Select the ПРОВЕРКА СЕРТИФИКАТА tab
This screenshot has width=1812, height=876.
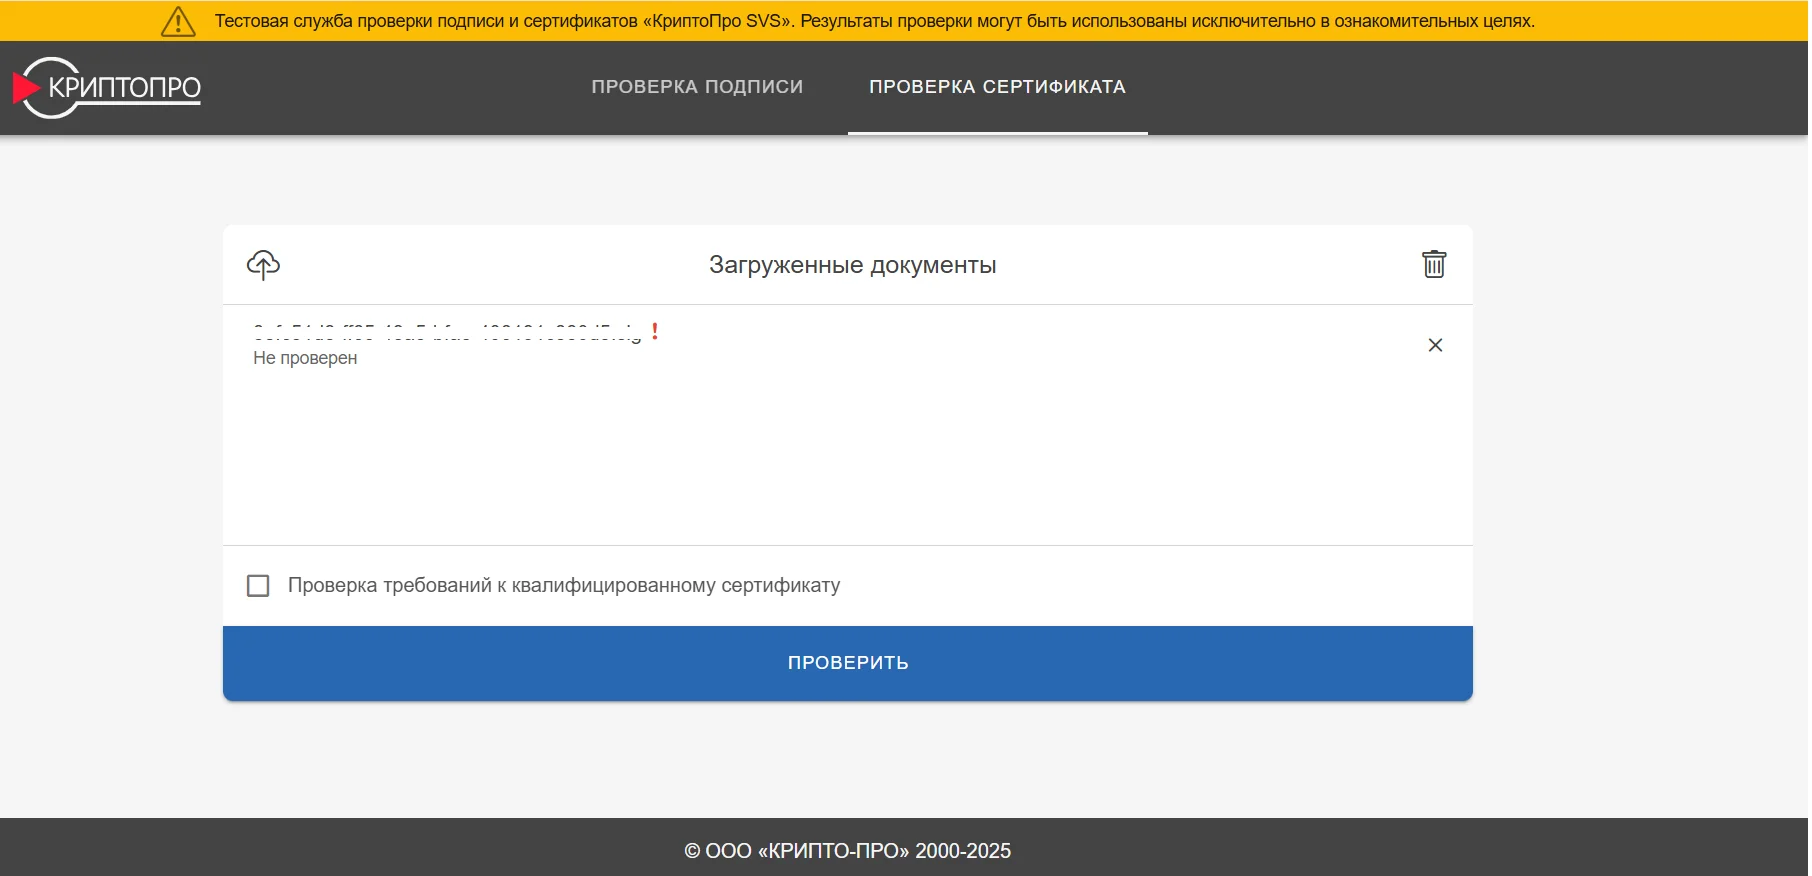[997, 87]
